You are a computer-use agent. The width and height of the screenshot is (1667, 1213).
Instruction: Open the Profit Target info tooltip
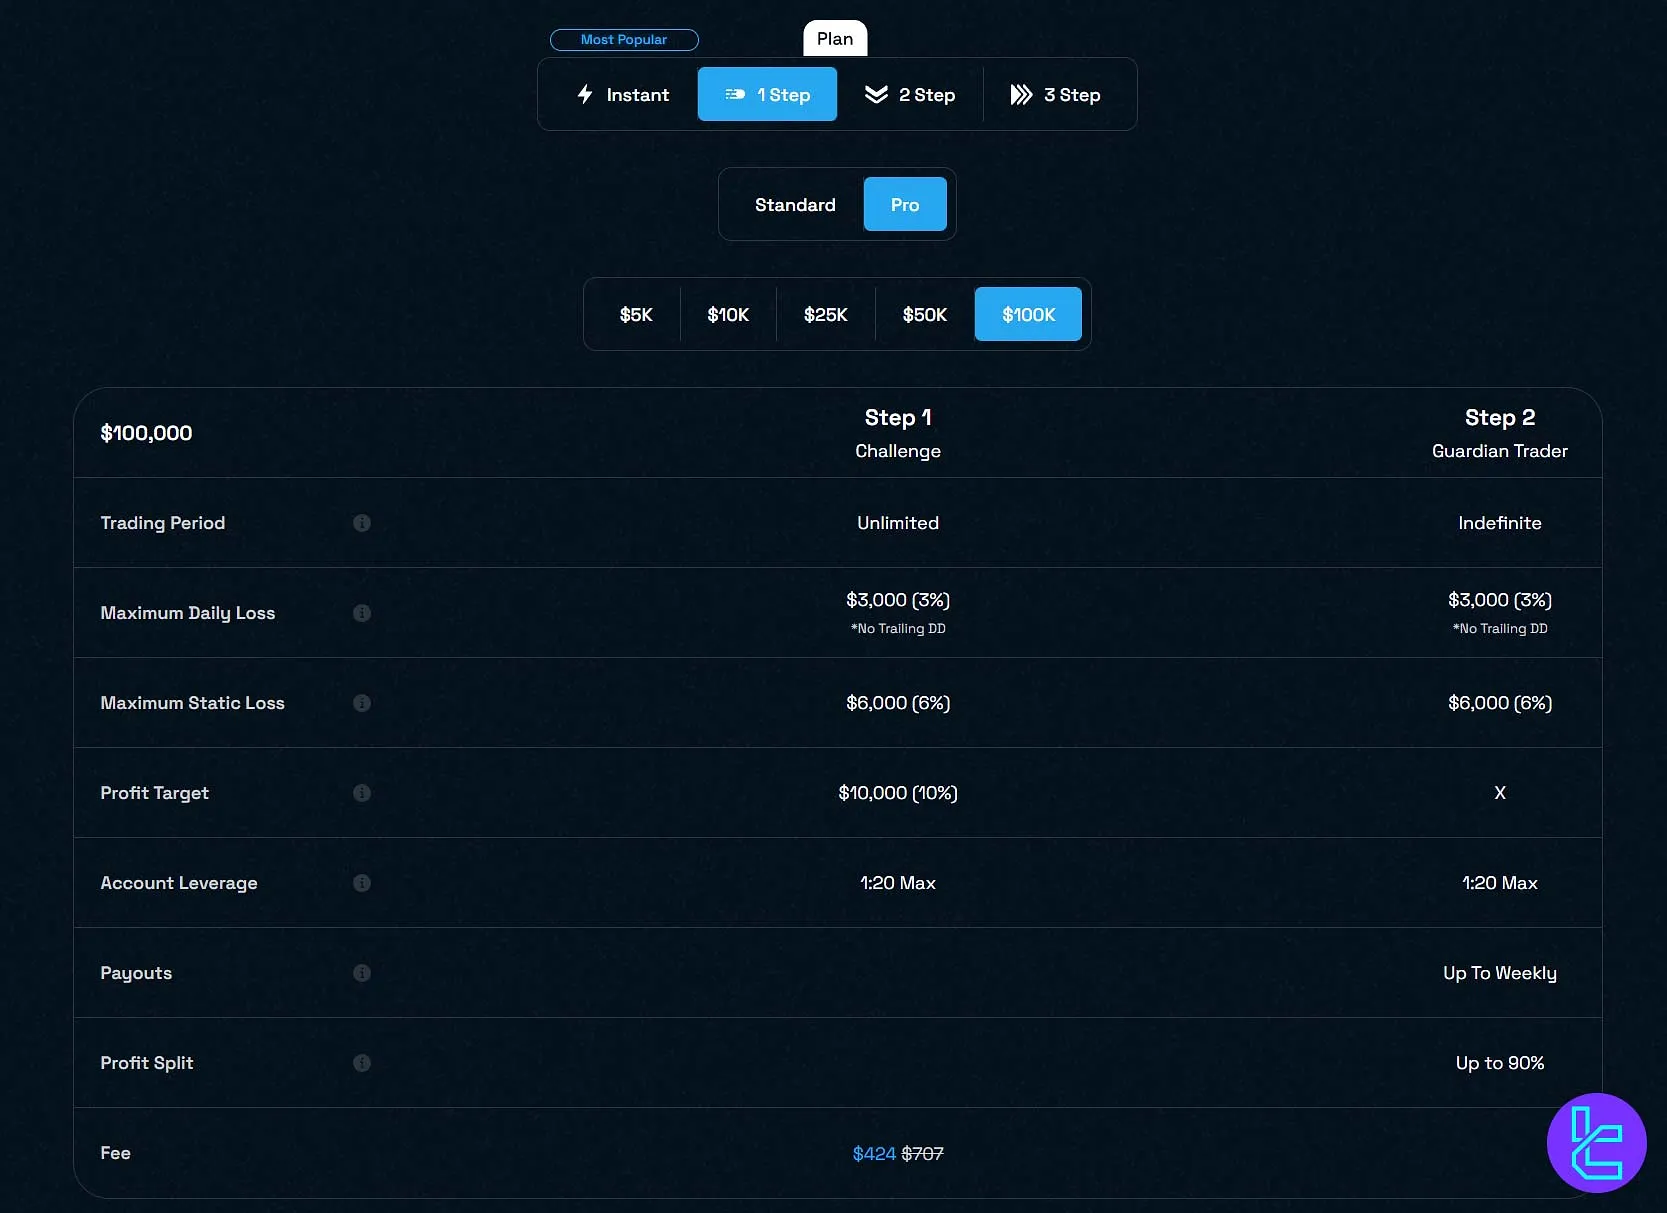361,793
